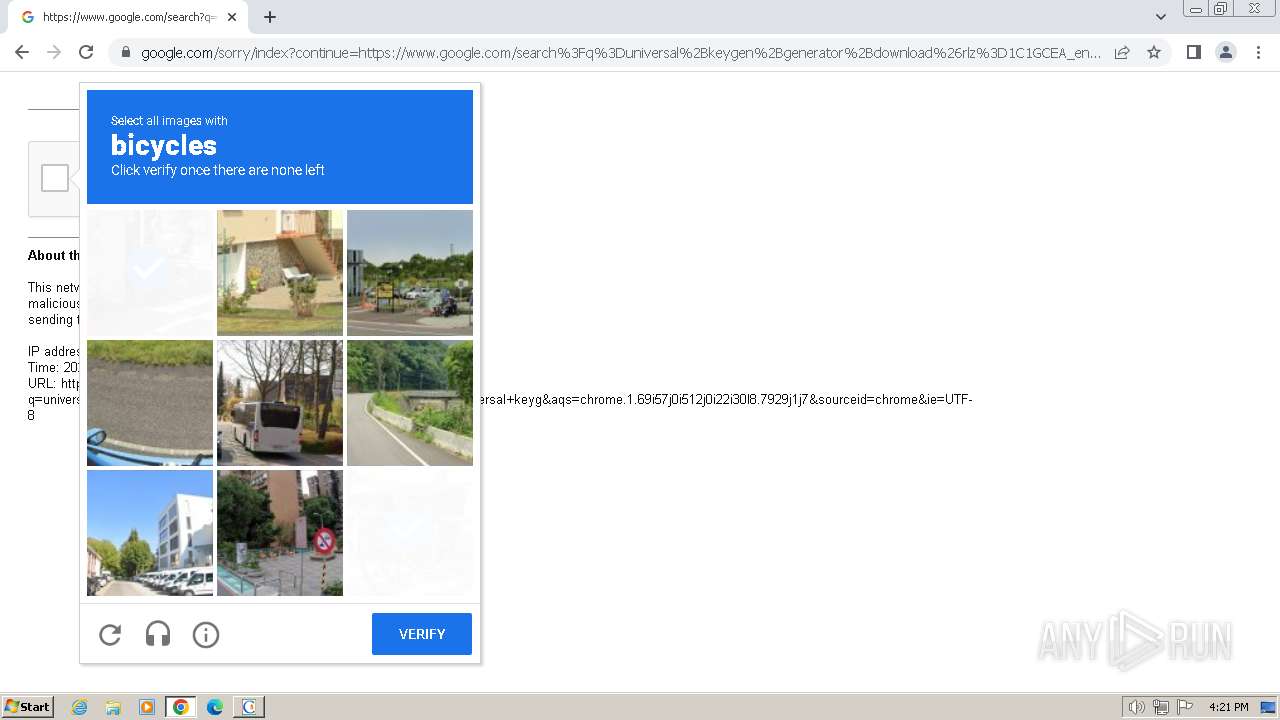Click the VERIFY button
The image size is (1280, 720).
pos(422,634)
